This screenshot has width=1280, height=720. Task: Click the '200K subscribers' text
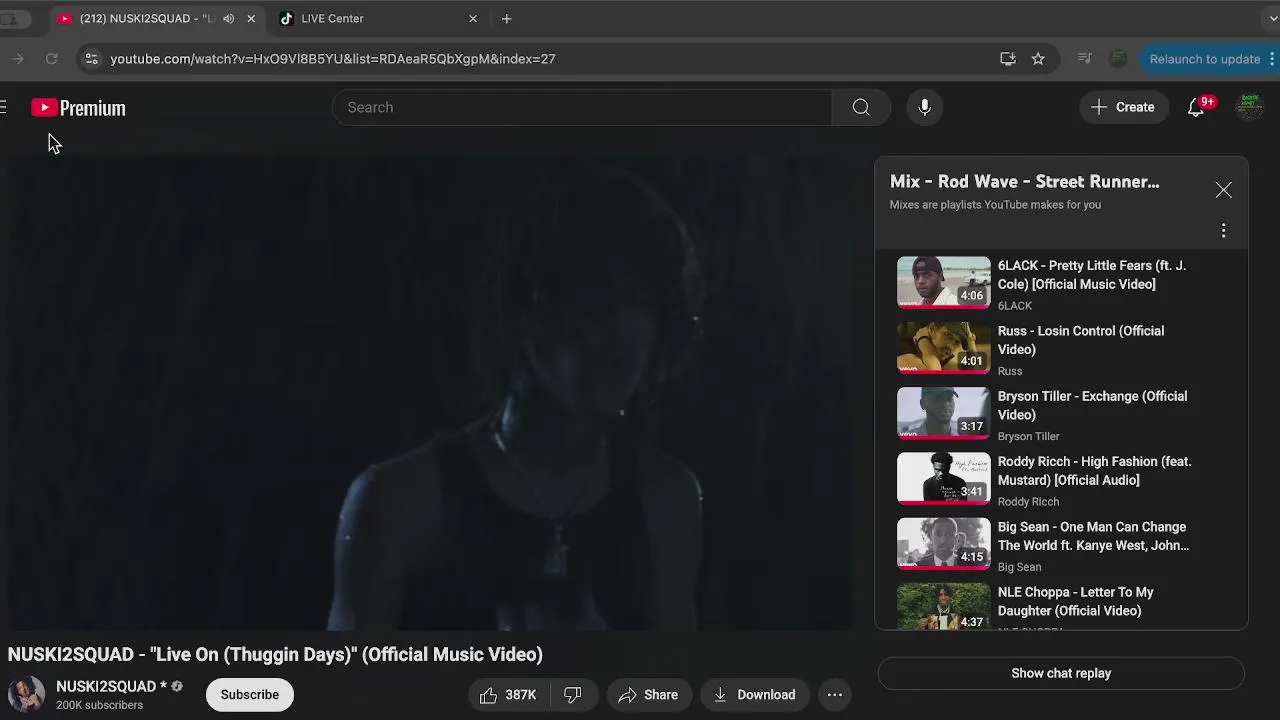coord(99,705)
